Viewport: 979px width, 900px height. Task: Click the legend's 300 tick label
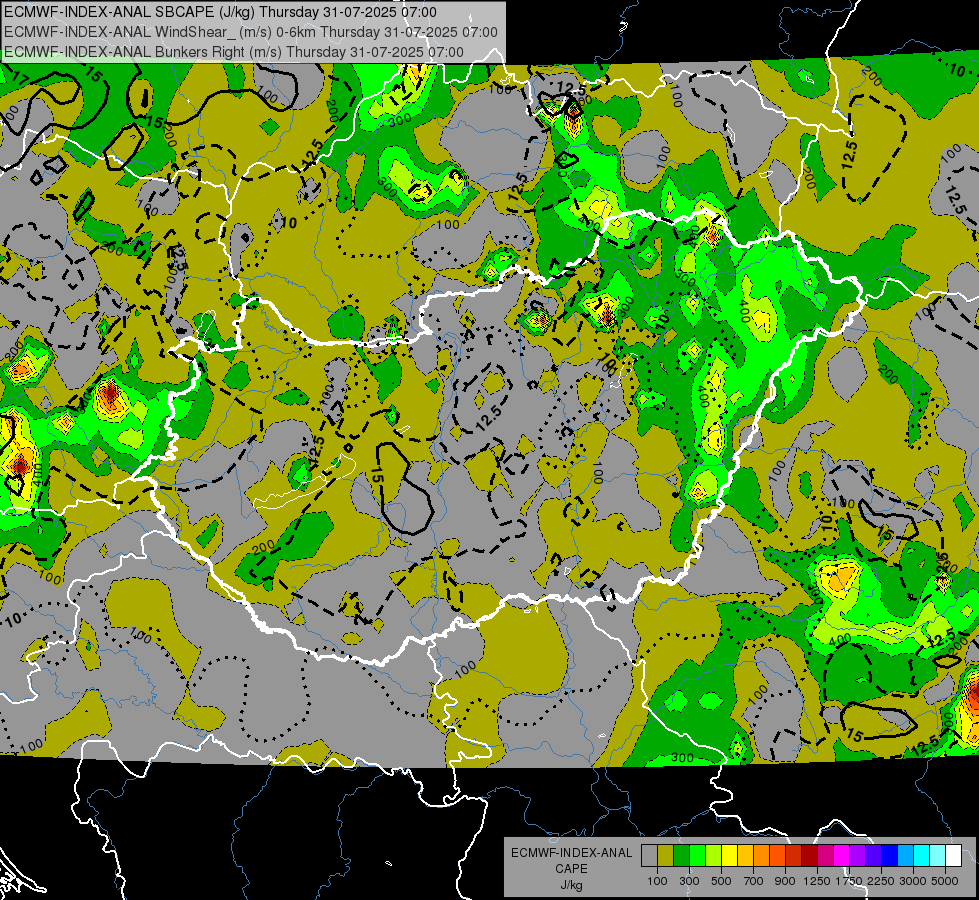coord(689,881)
